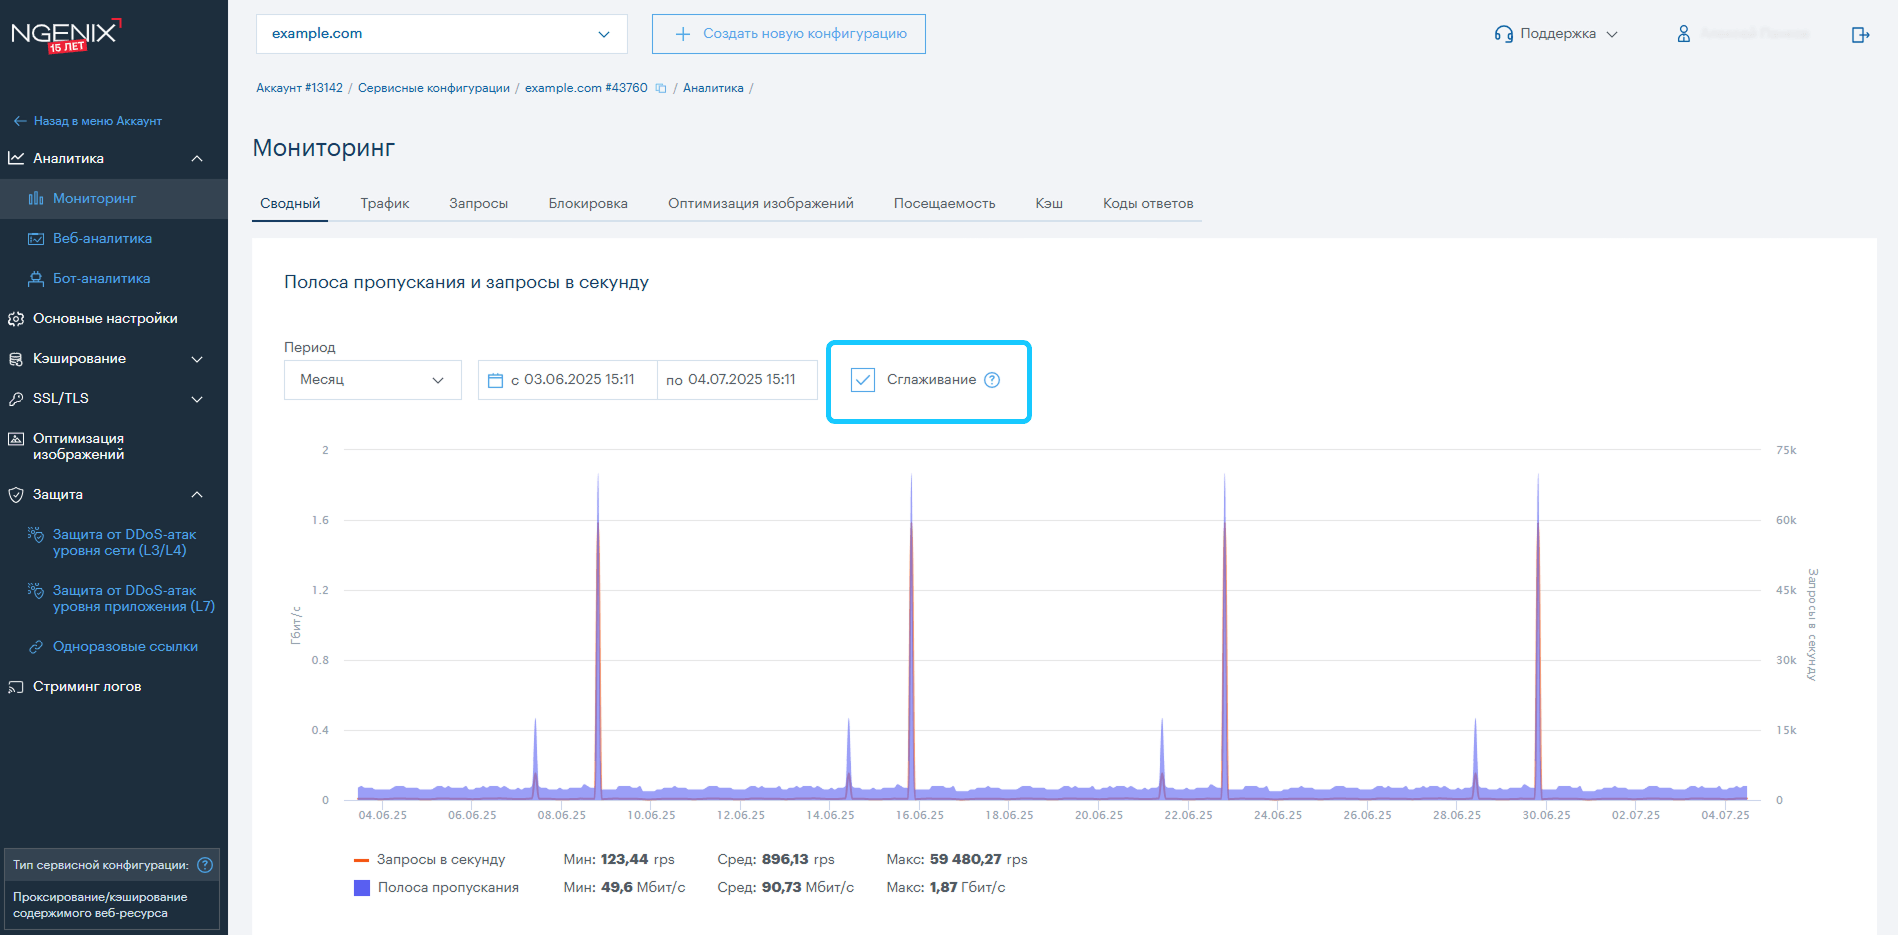The image size is (1898, 935).
Task: Click the Bot analytics robot icon
Action: click(36, 278)
